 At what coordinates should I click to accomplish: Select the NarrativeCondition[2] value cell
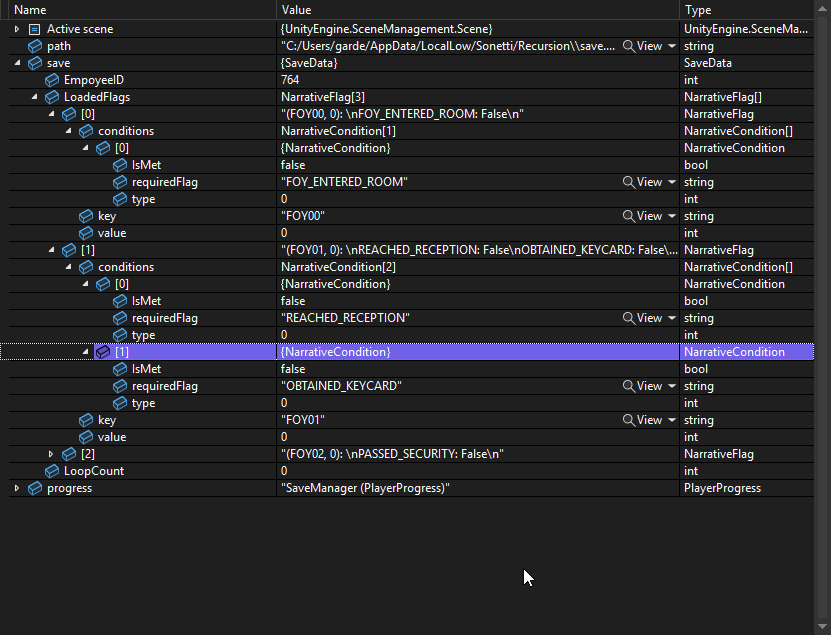tap(478, 267)
